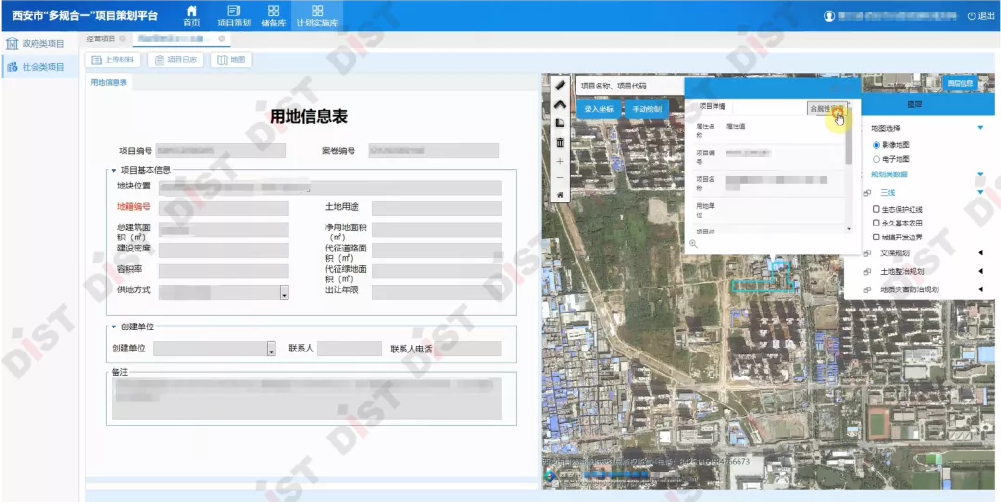1001x504 pixels.
Task: Open the 项目策划 module icon
Action: coord(234,15)
